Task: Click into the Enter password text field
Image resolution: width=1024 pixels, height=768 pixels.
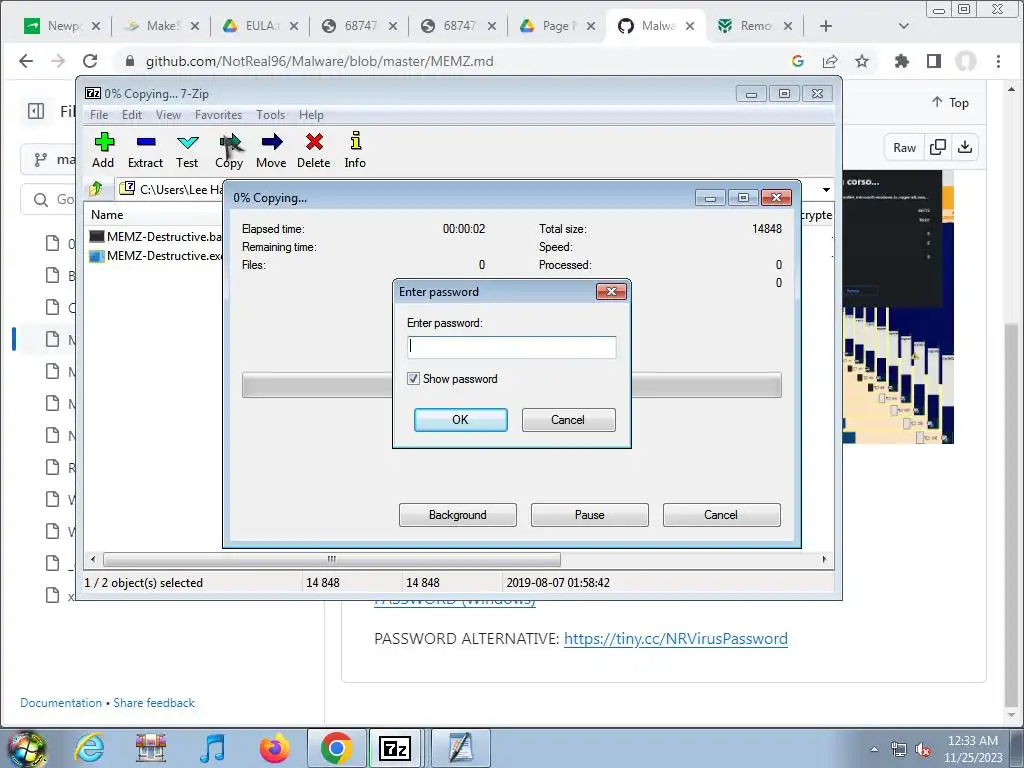Action: pos(511,347)
